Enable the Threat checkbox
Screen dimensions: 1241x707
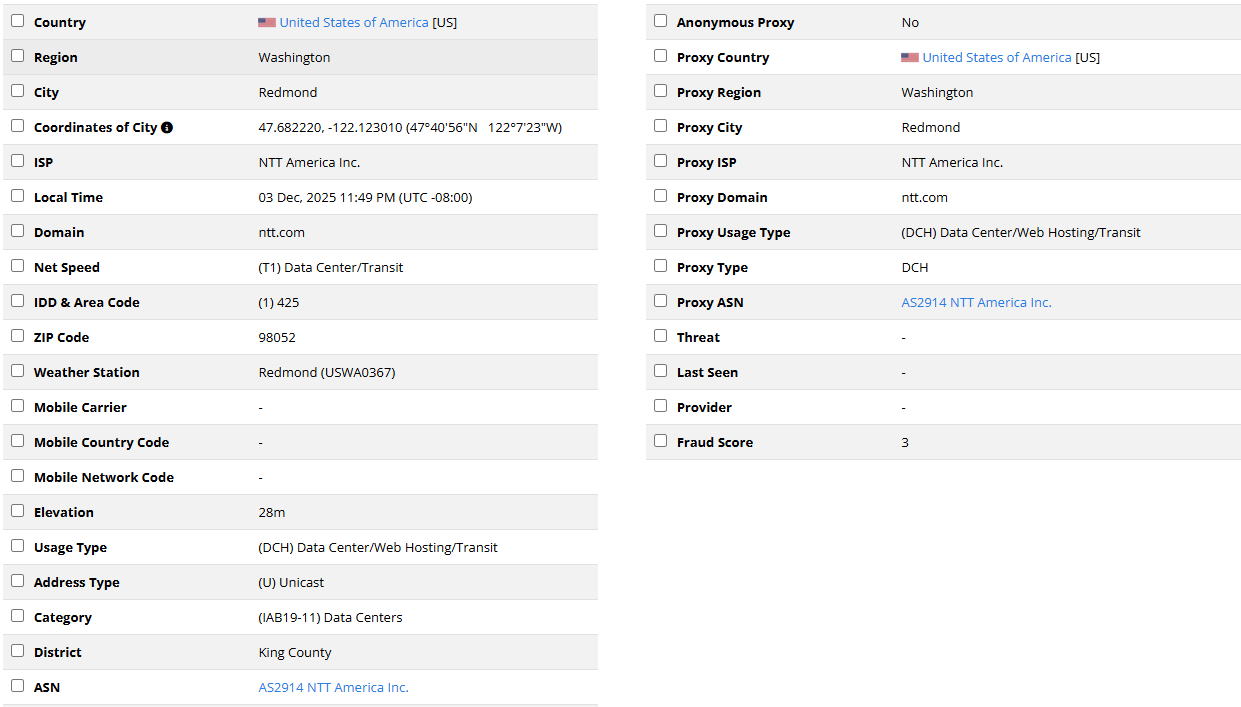point(661,336)
